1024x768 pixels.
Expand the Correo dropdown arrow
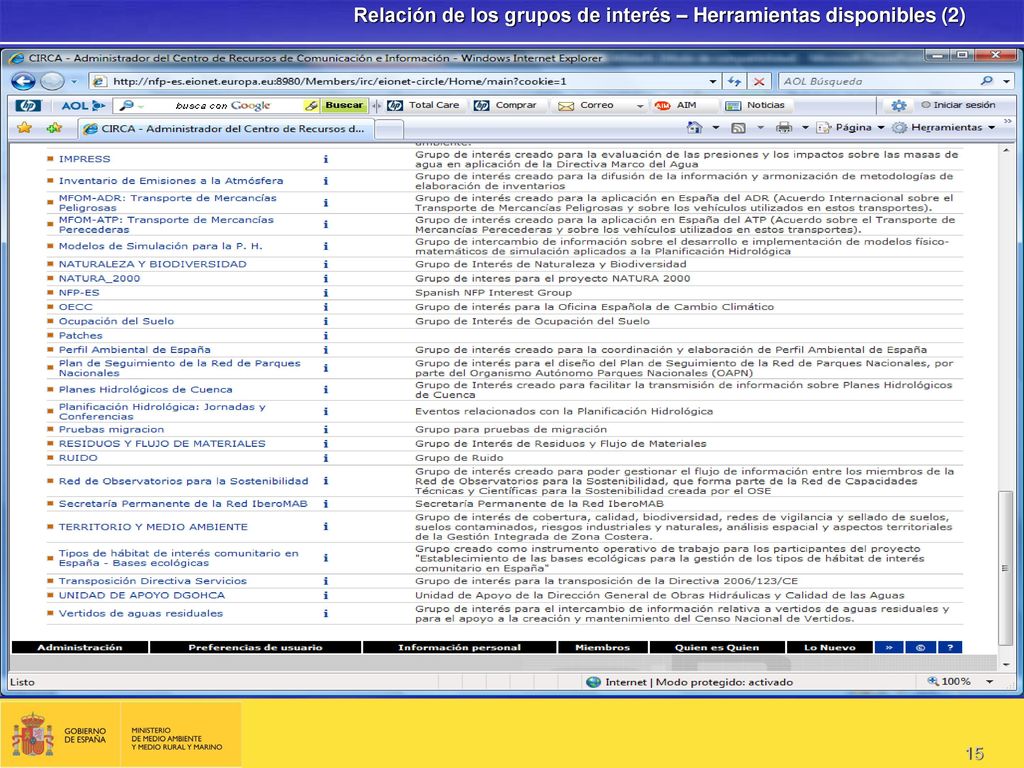(x=640, y=106)
